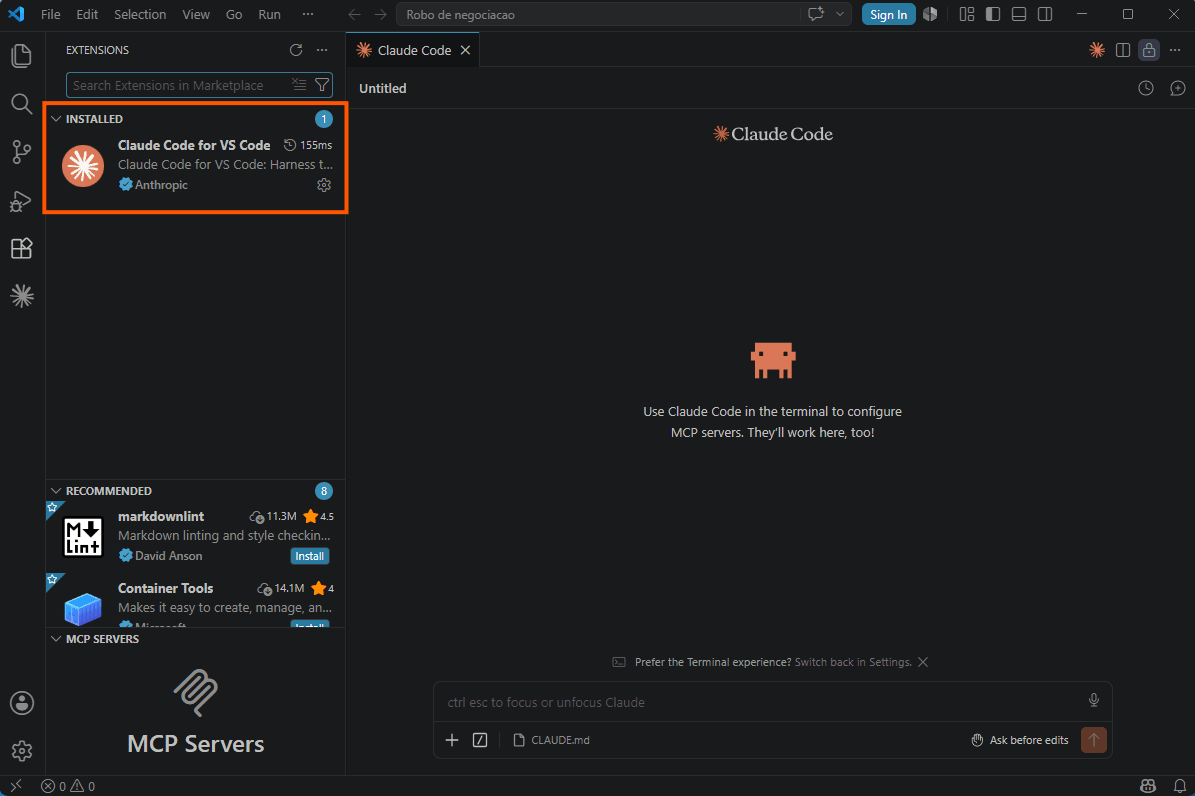Open slash commands menu icon
Image resolution: width=1195 pixels, height=796 pixels.
480,740
